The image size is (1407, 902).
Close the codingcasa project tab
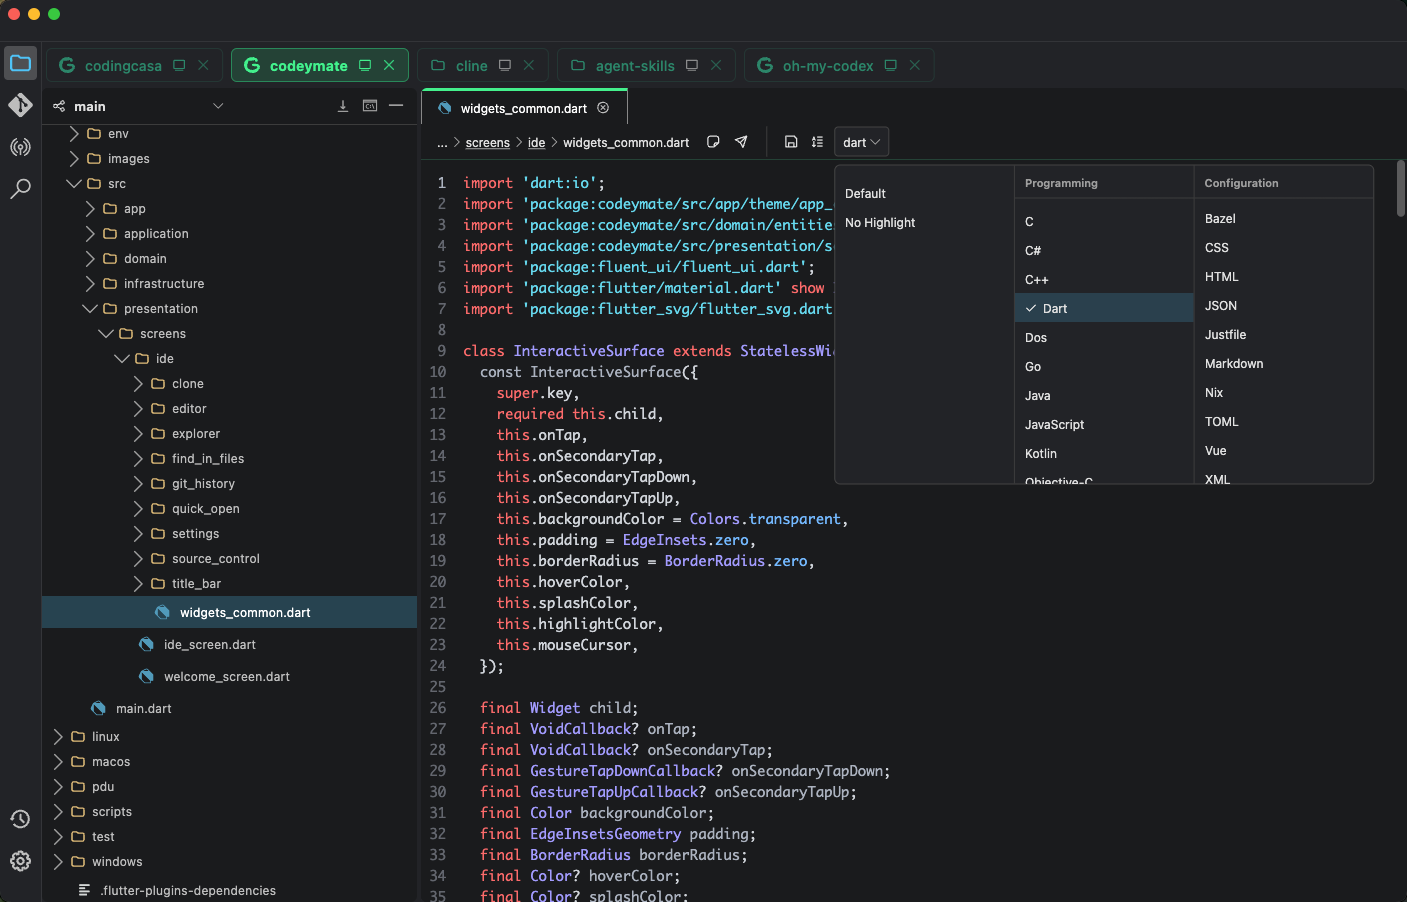203,65
